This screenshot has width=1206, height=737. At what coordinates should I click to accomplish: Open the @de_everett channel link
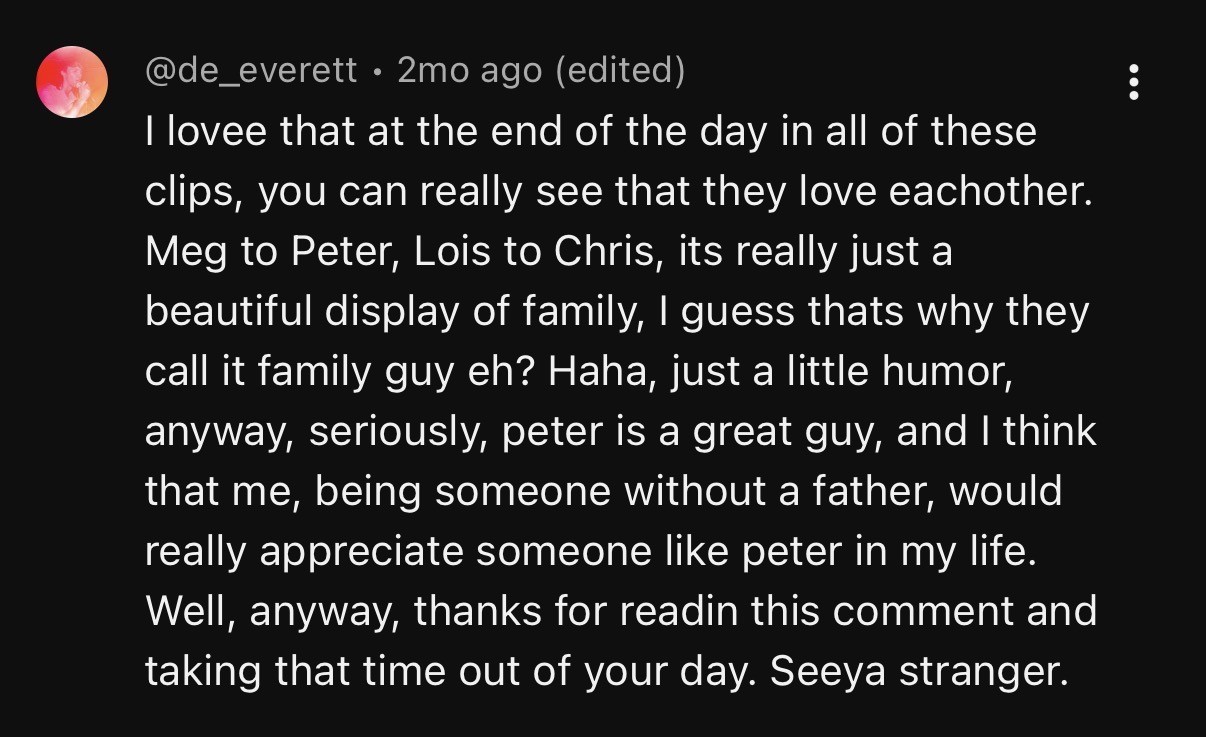(x=251, y=71)
